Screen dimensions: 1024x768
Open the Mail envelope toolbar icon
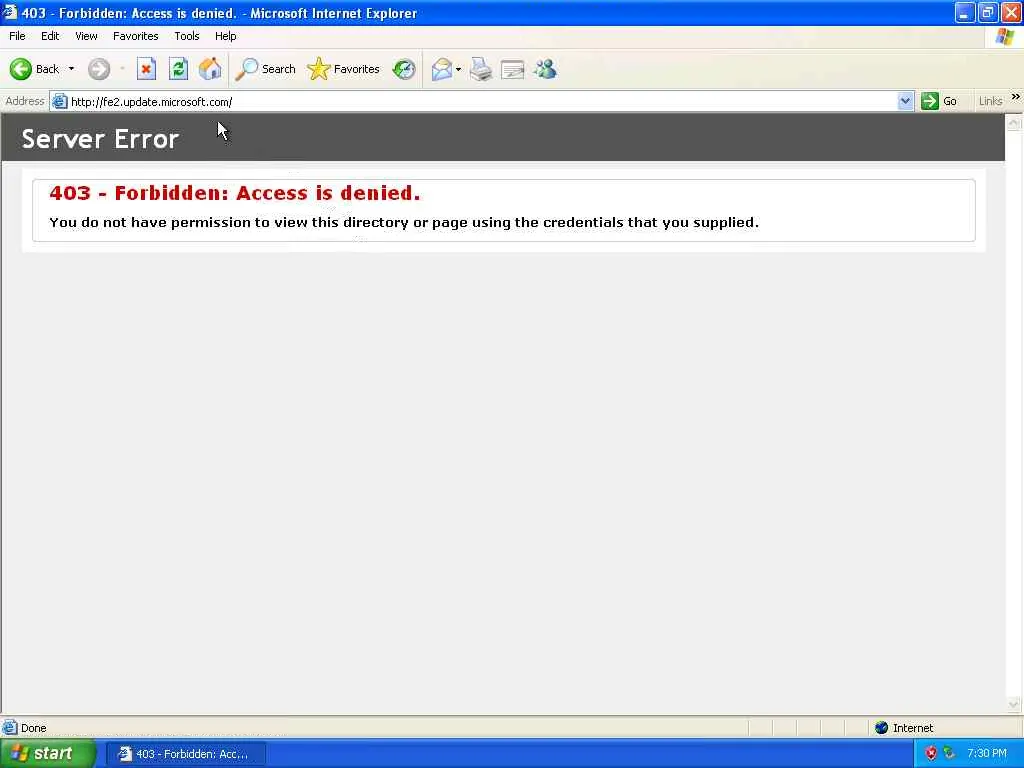(x=442, y=69)
